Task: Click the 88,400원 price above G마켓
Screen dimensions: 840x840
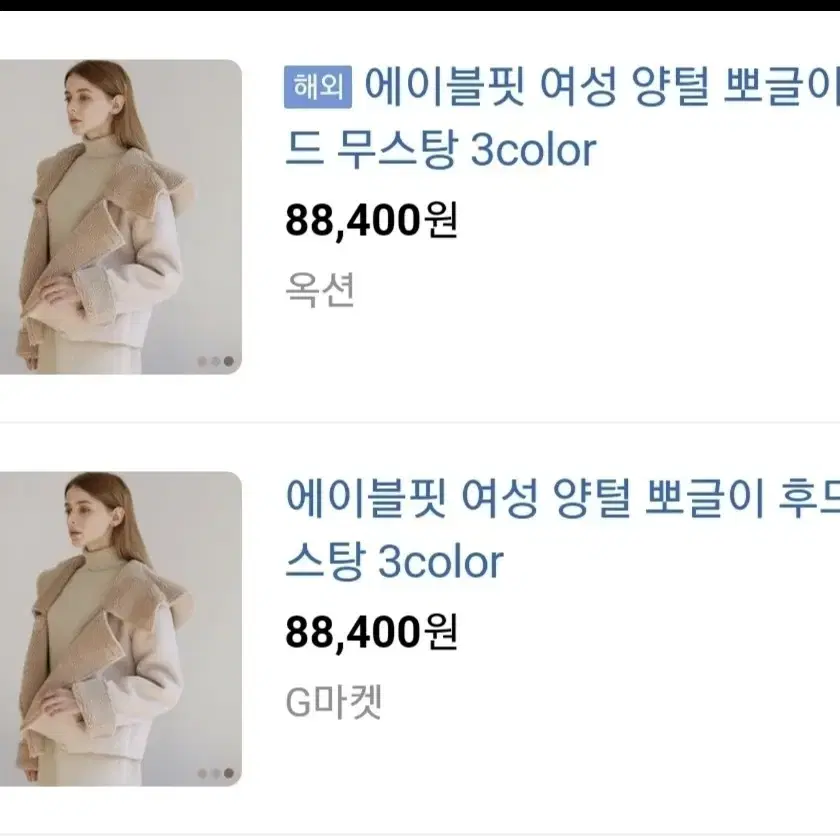Action: pyautogui.click(x=371, y=632)
